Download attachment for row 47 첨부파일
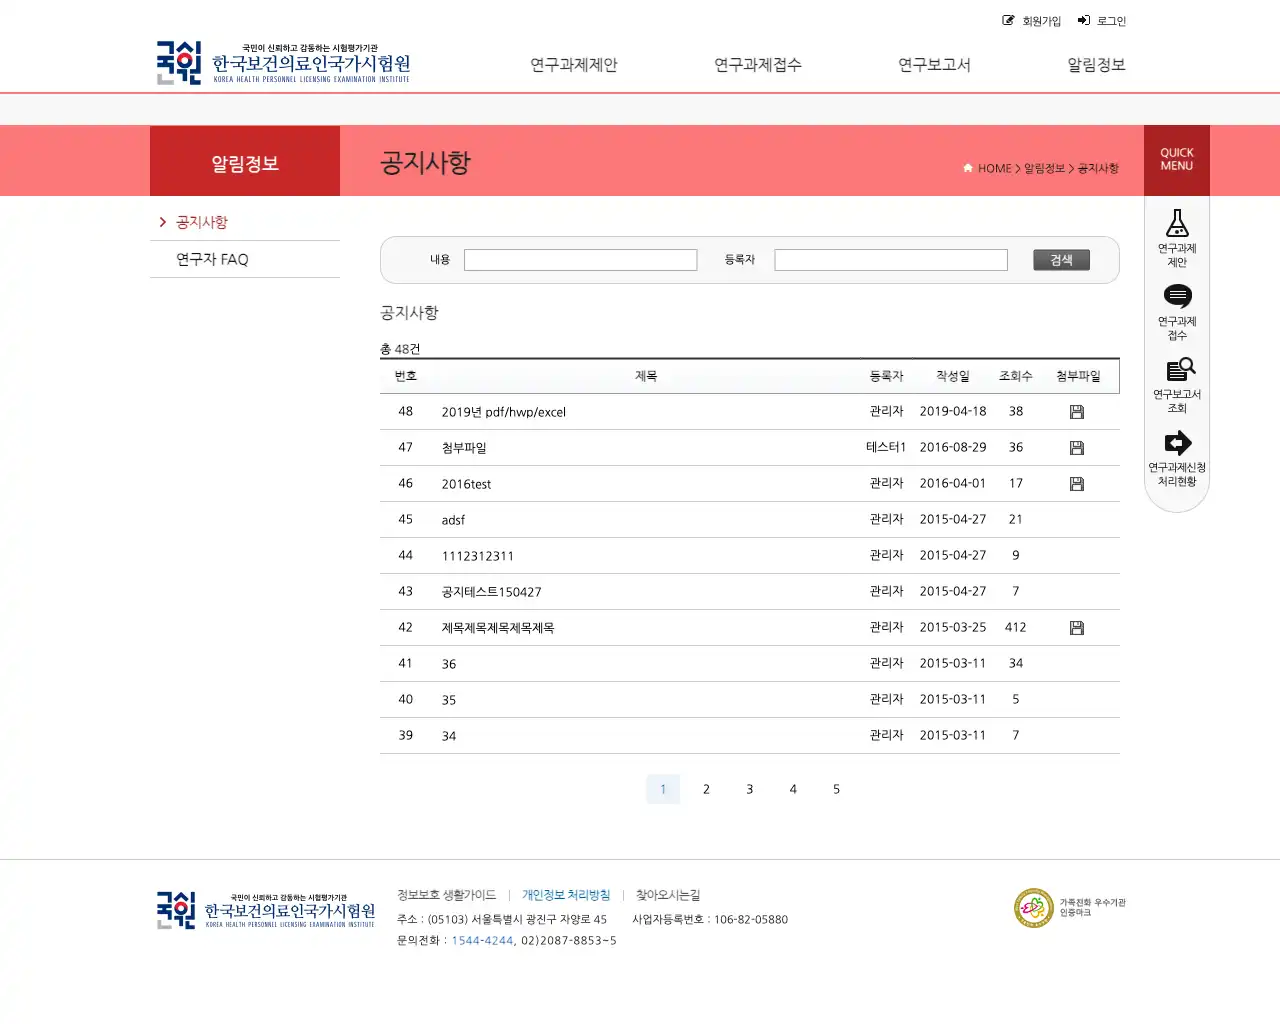1280x1024 pixels. coord(1077,448)
